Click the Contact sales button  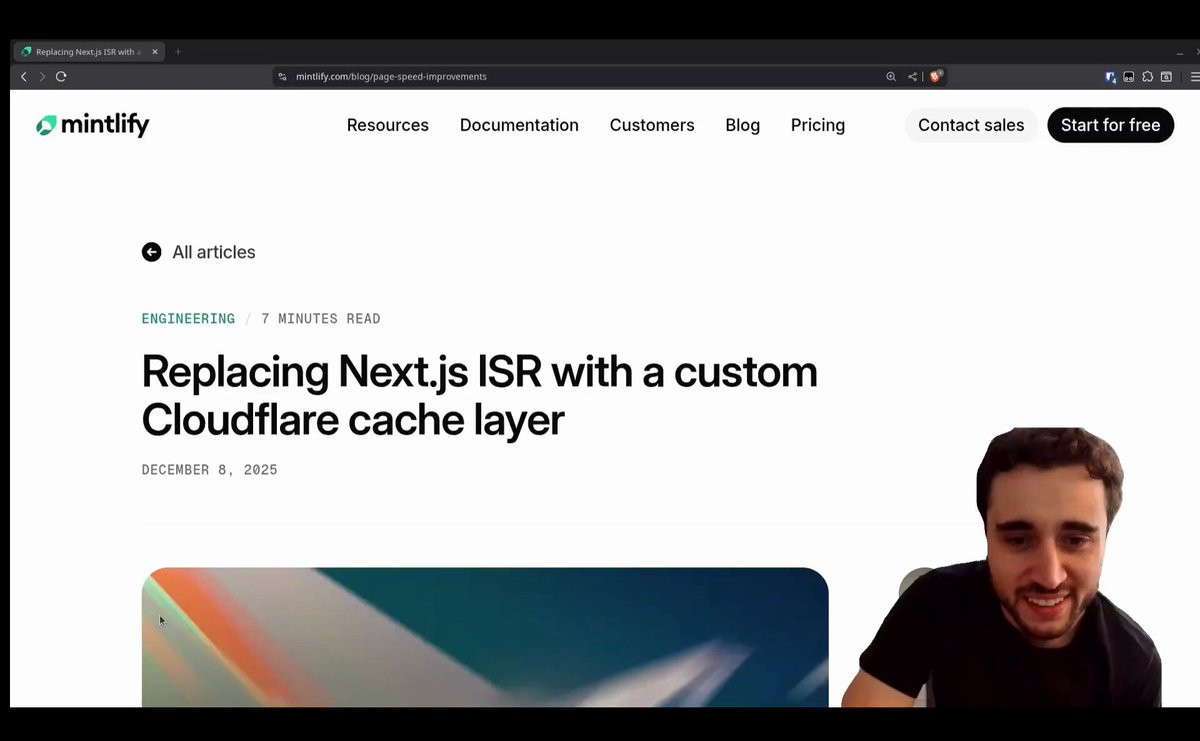(971, 125)
